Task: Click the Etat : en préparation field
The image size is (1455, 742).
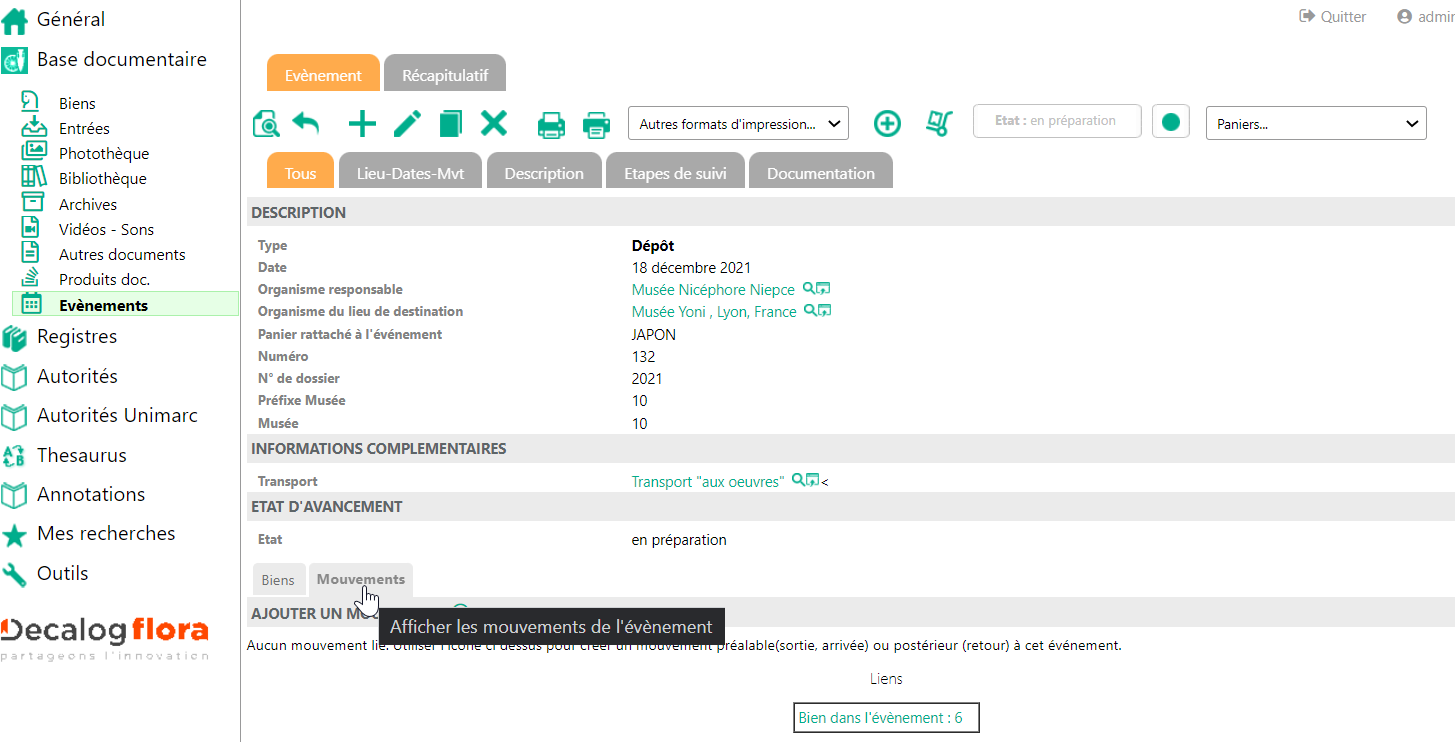Action: (1057, 121)
